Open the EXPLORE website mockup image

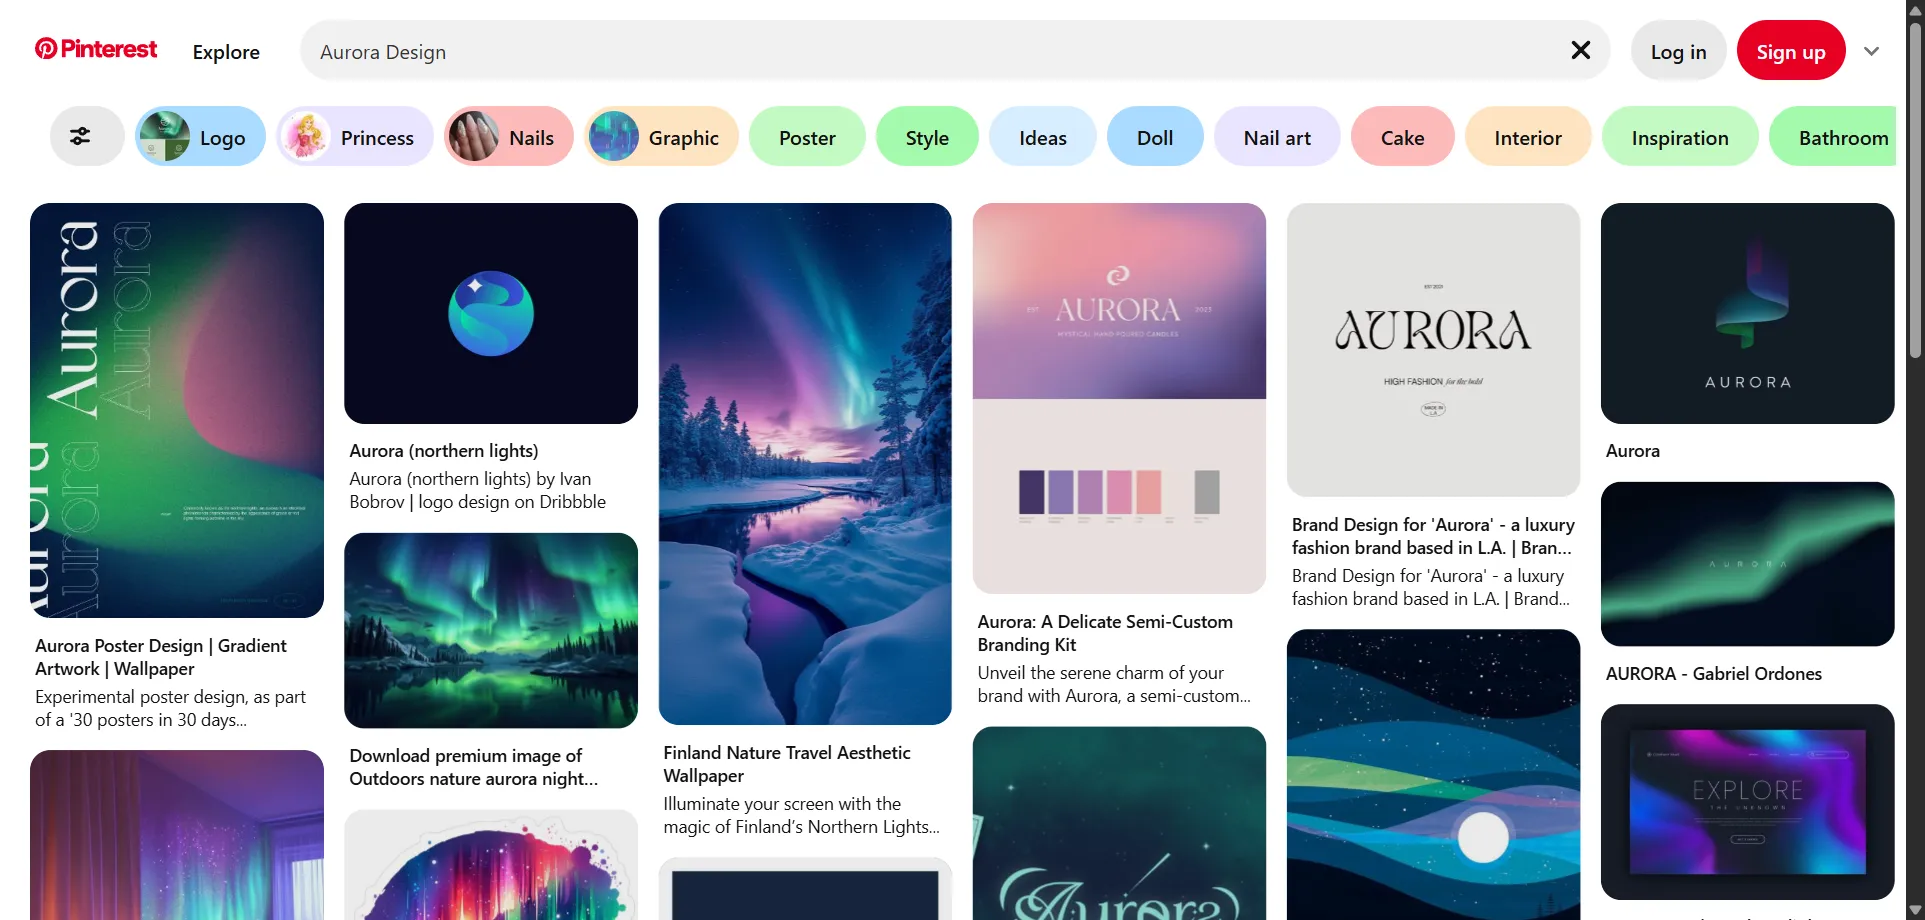(1747, 802)
